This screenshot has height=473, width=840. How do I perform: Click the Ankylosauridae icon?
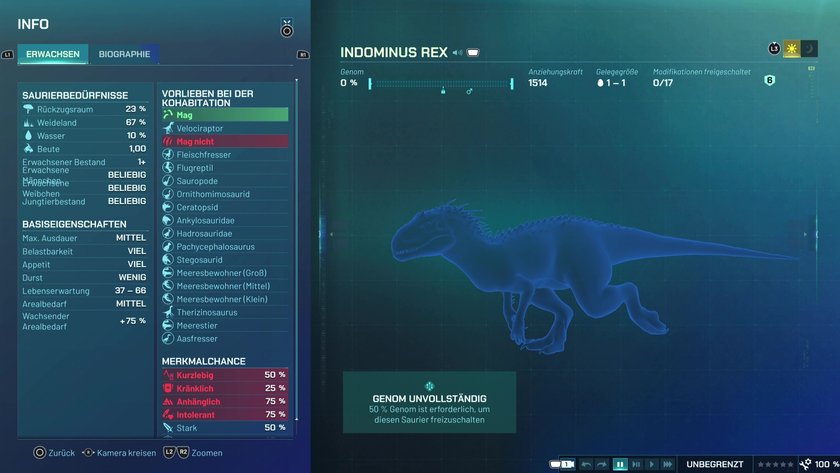click(x=168, y=220)
